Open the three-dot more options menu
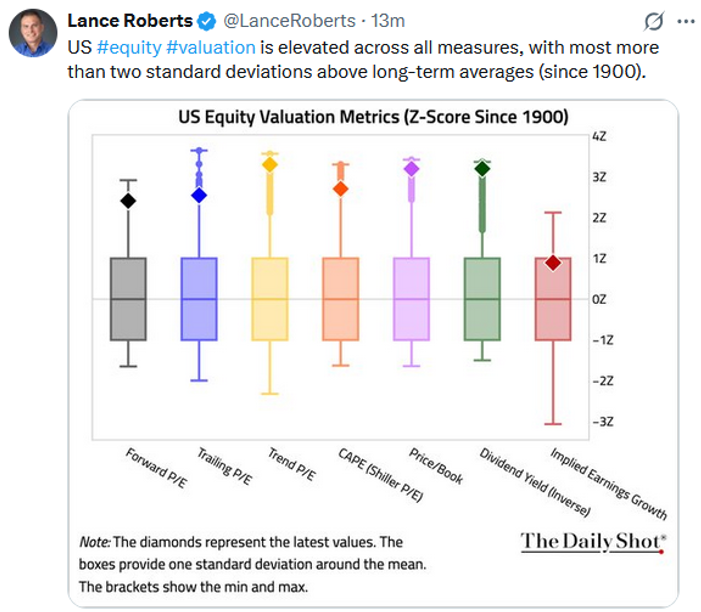The height and width of the screenshot is (612, 701). 685,20
